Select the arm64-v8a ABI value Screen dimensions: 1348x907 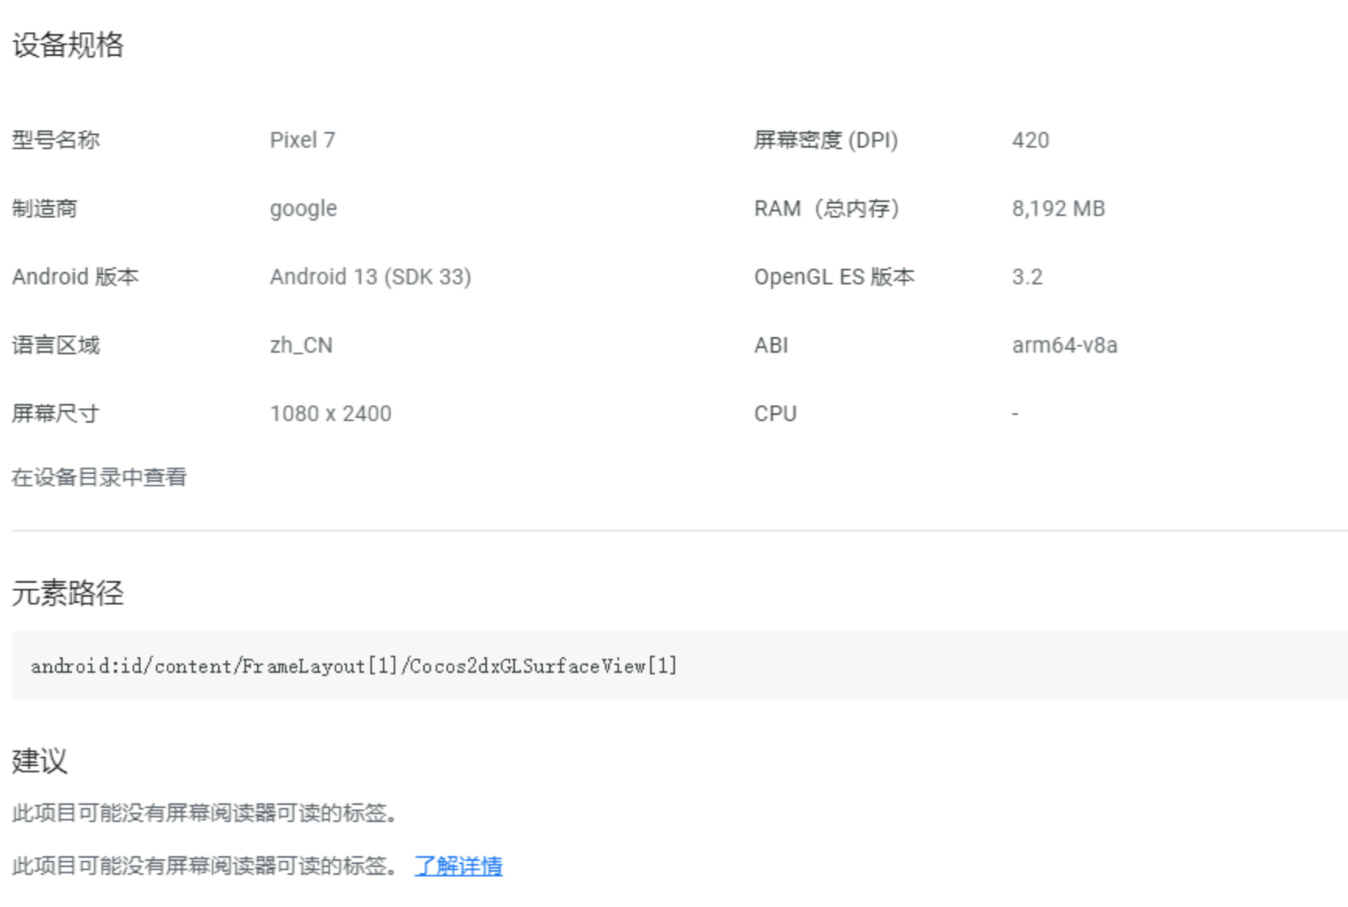pyautogui.click(x=1064, y=345)
